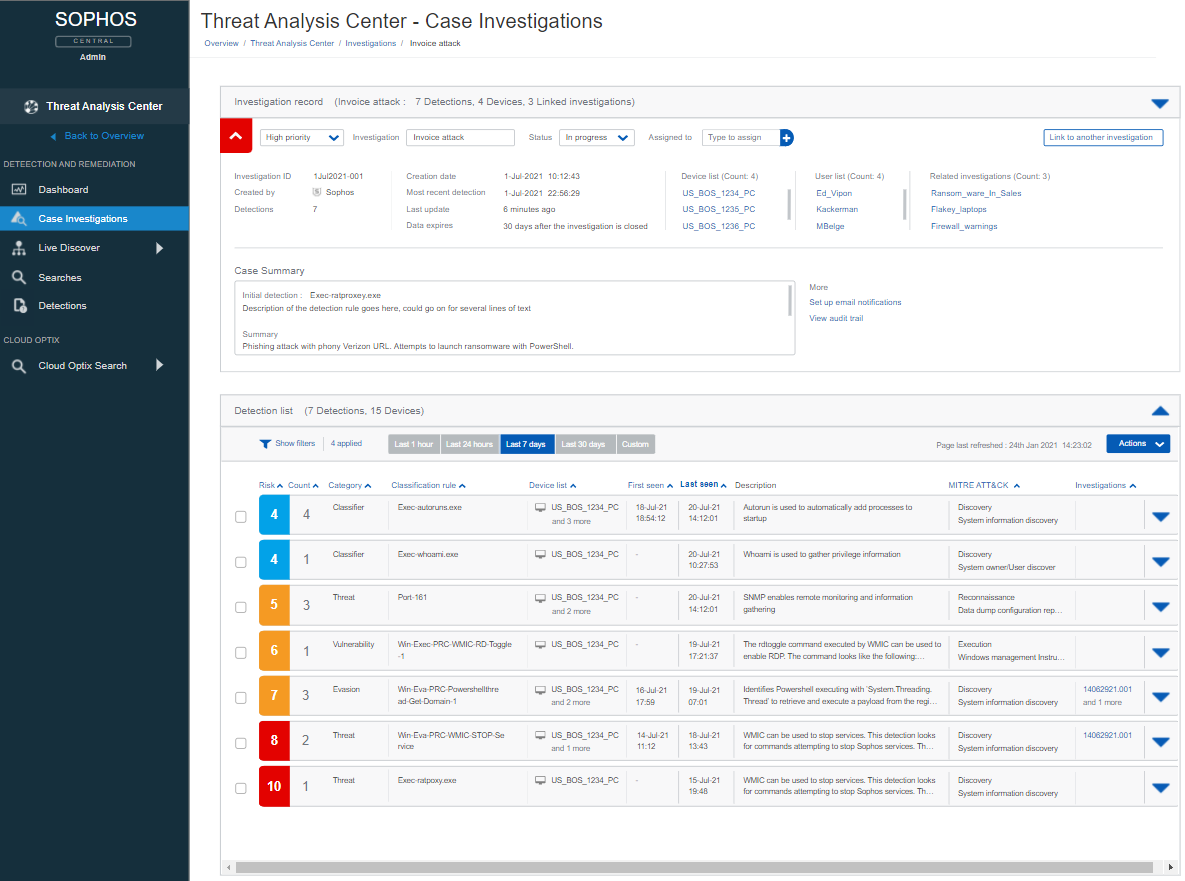Select checkbox for Powershellthread-Get-Domain detection

(x=240, y=698)
